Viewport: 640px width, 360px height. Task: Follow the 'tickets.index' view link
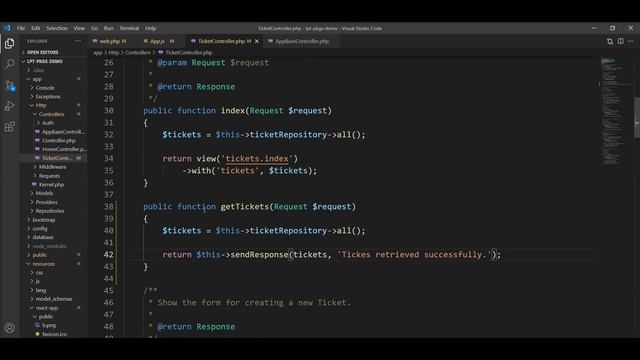click(x=257, y=159)
